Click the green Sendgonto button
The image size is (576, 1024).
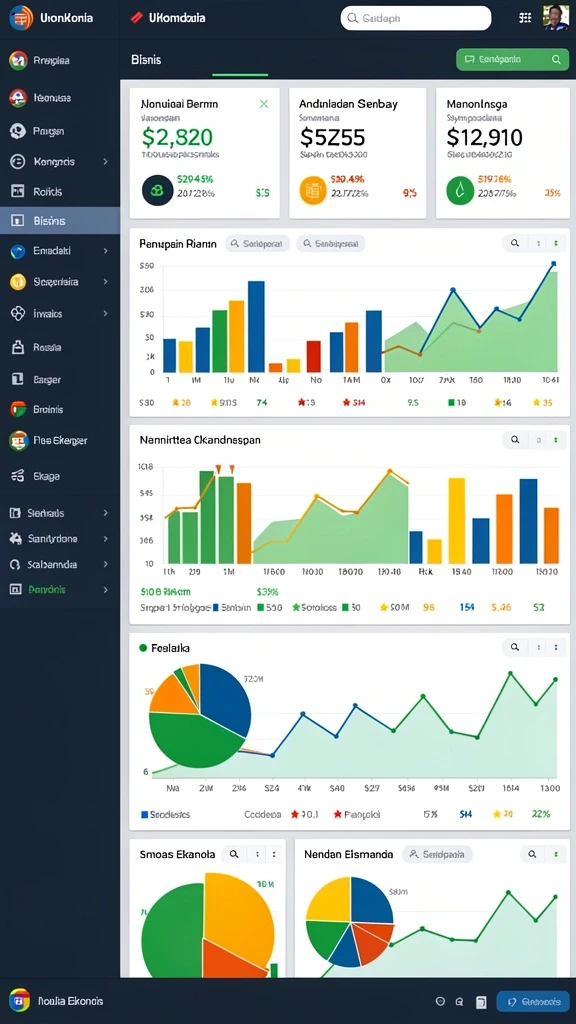(512, 59)
